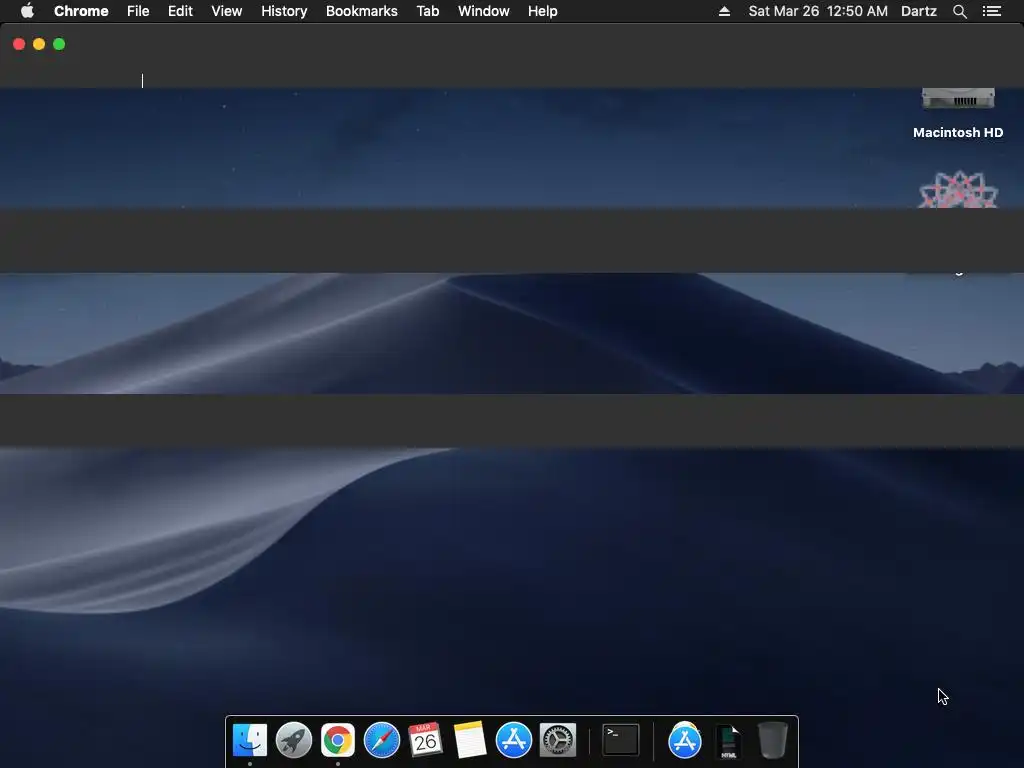Open System Preferences gear in Dock
1024x768 pixels.
pos(558,740)
